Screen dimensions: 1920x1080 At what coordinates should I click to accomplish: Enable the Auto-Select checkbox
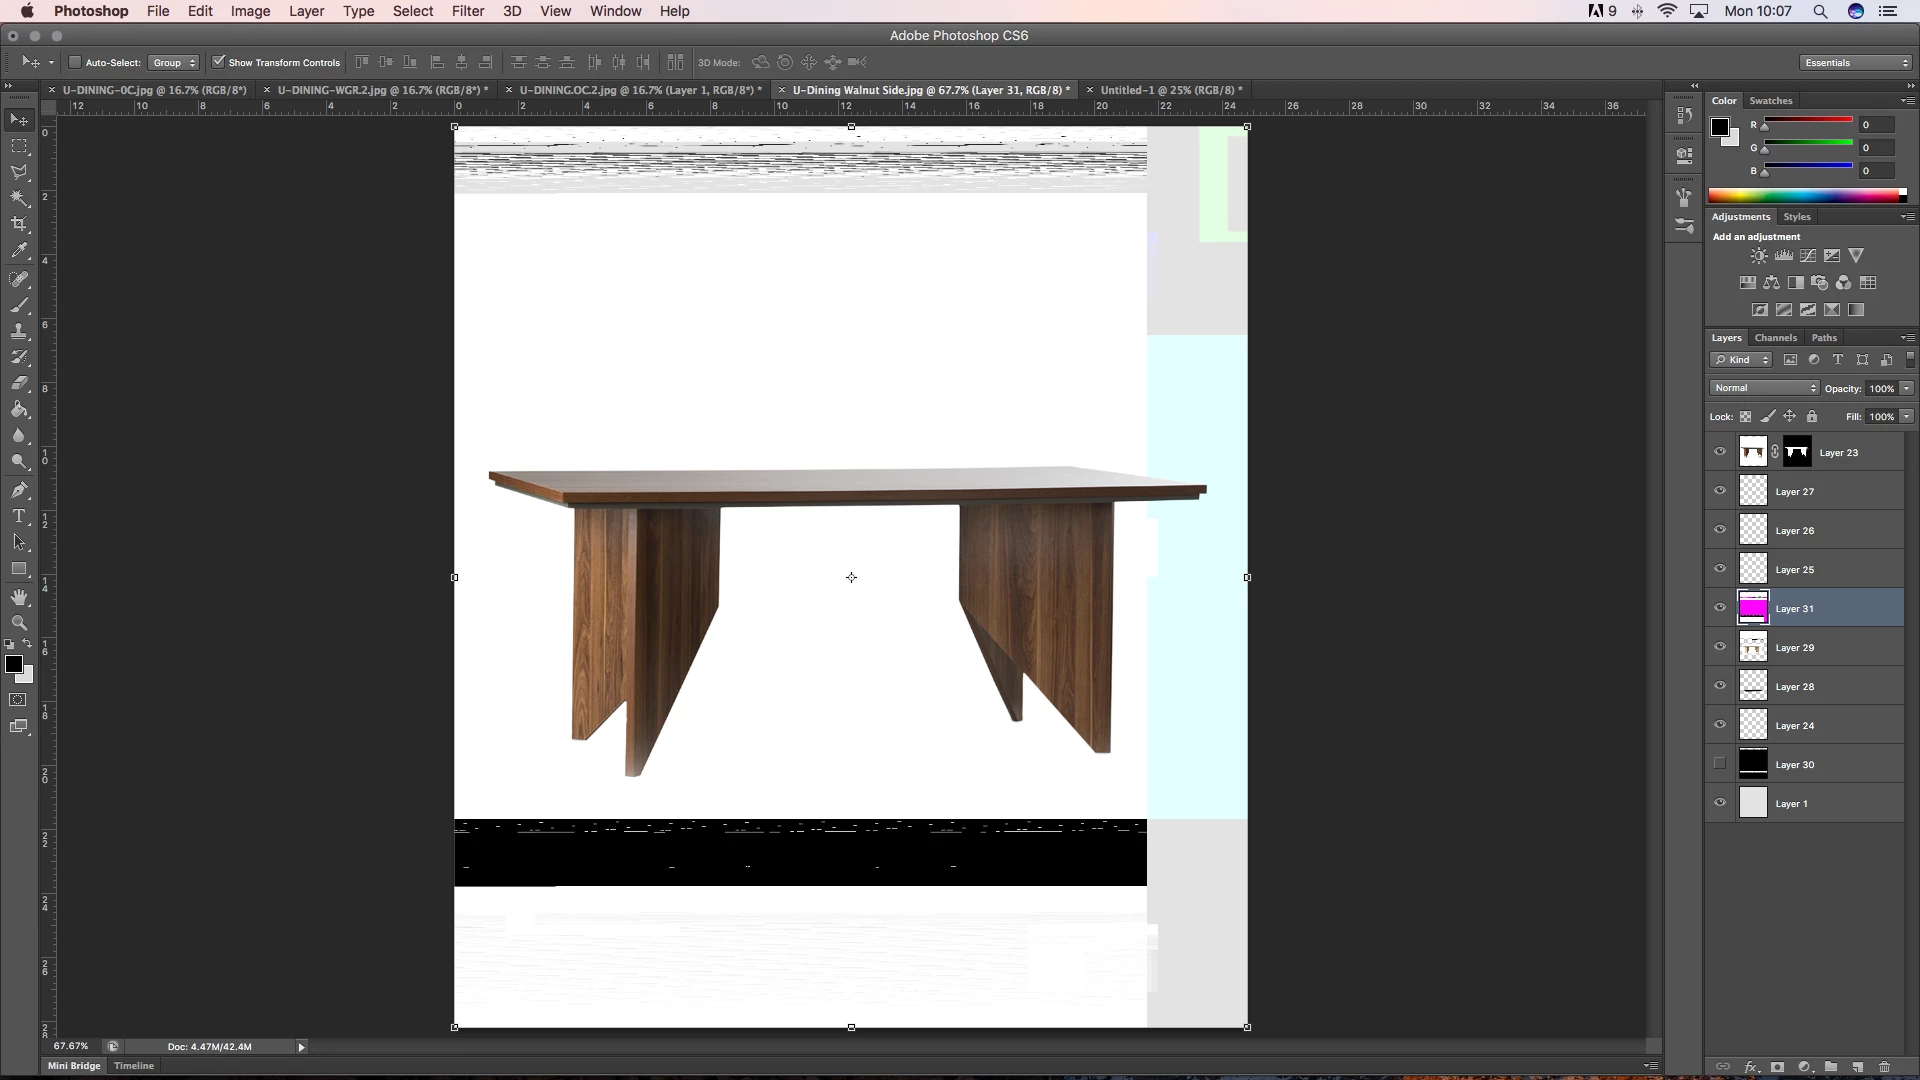point(75,62)
